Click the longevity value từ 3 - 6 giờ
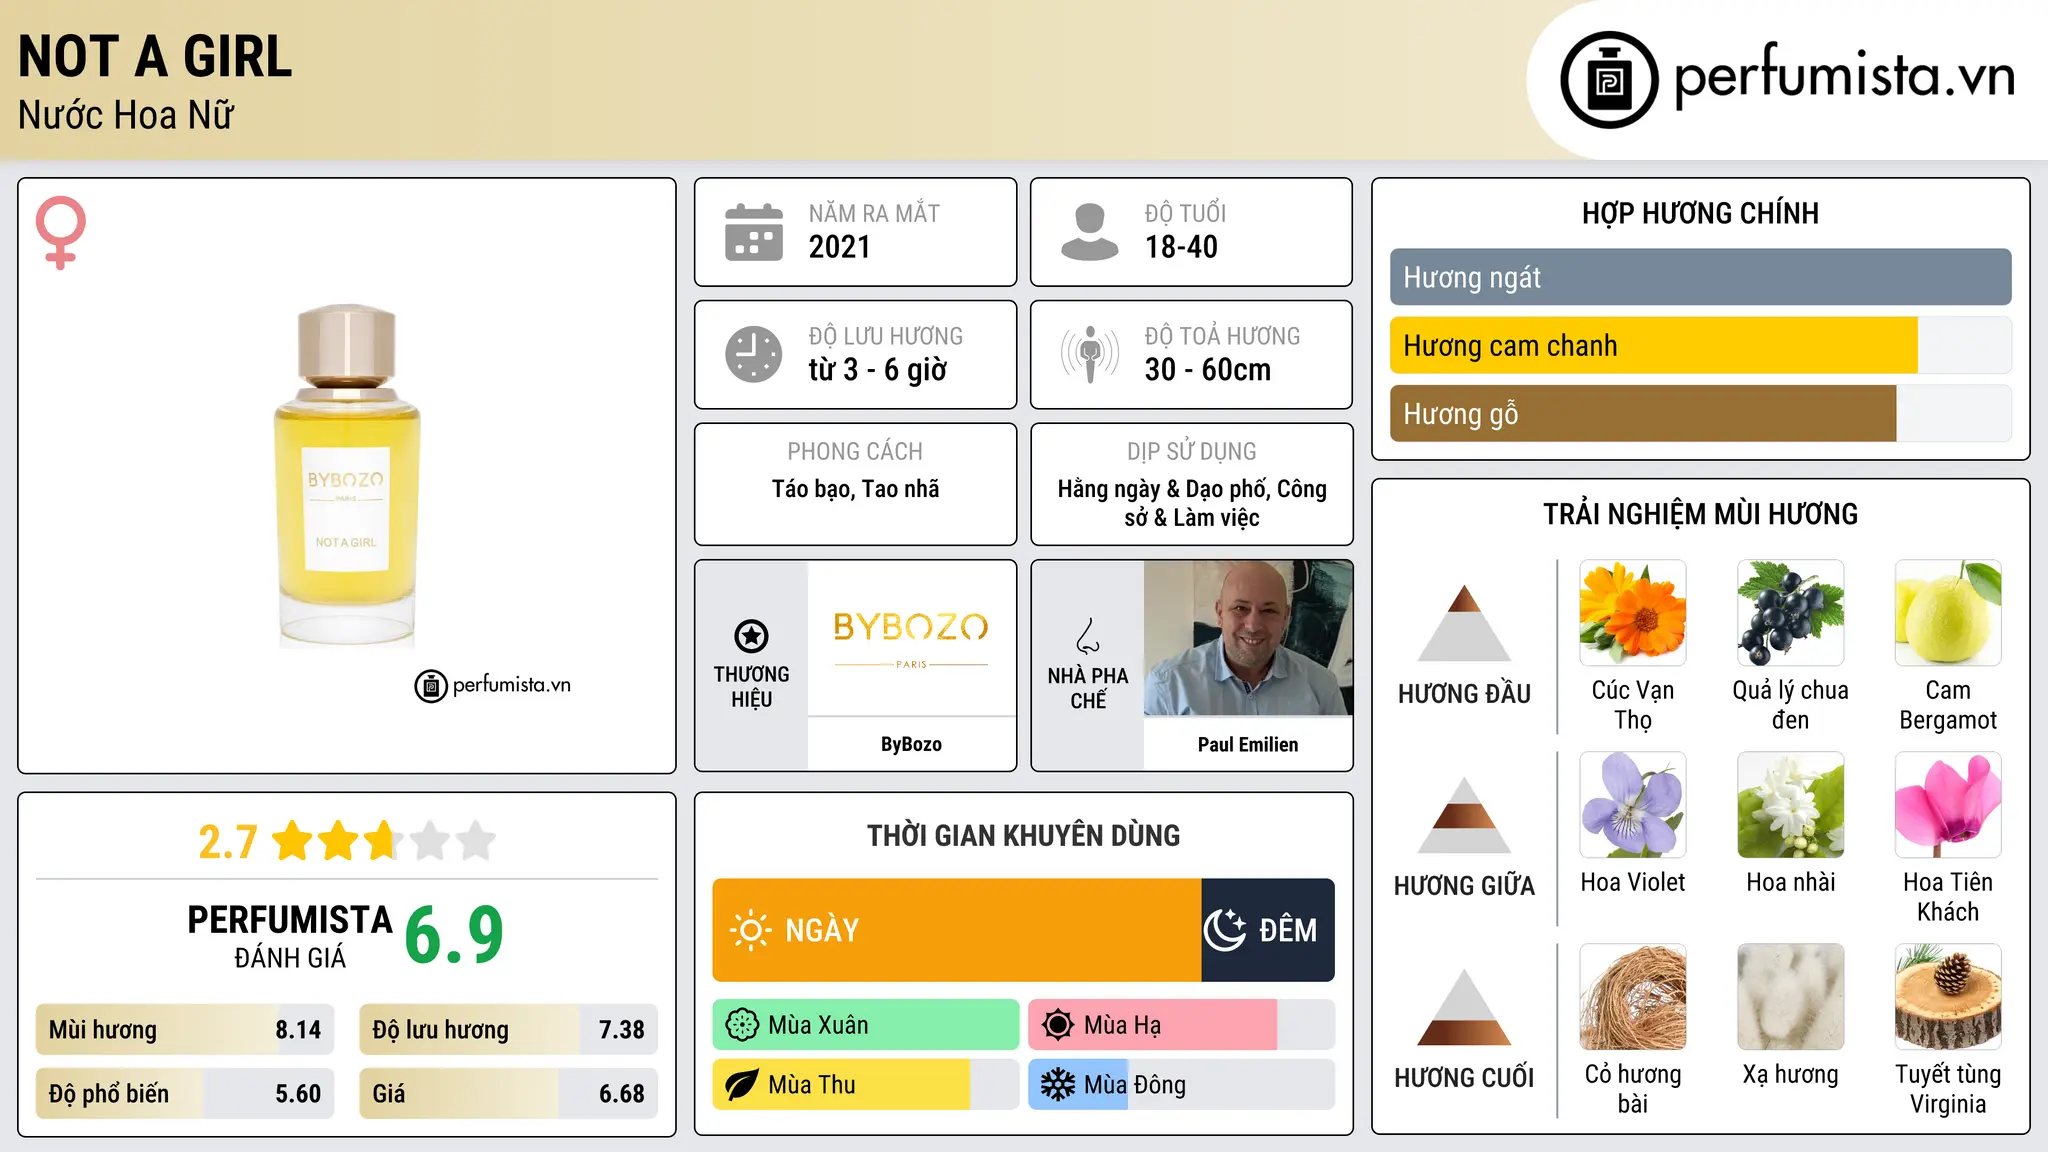Image resolution: width=2048 pixels, height=1152 pixels. (x=878, y=370)
